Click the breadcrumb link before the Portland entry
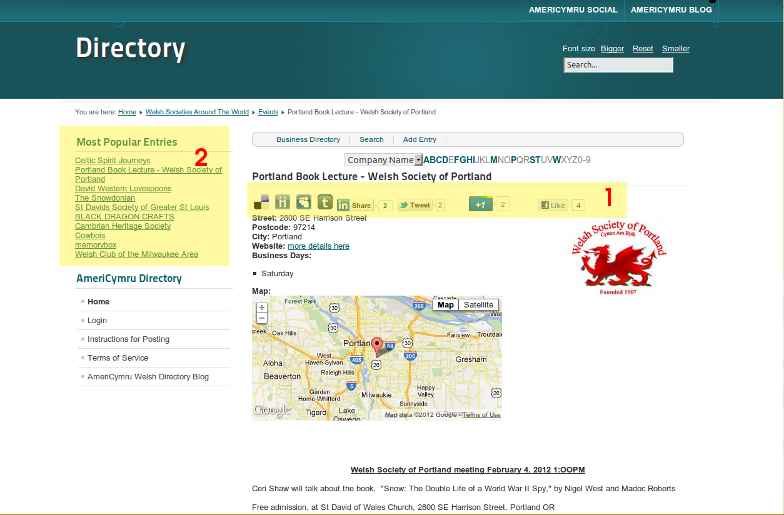 pyautogui.click(x=268, y=112)
